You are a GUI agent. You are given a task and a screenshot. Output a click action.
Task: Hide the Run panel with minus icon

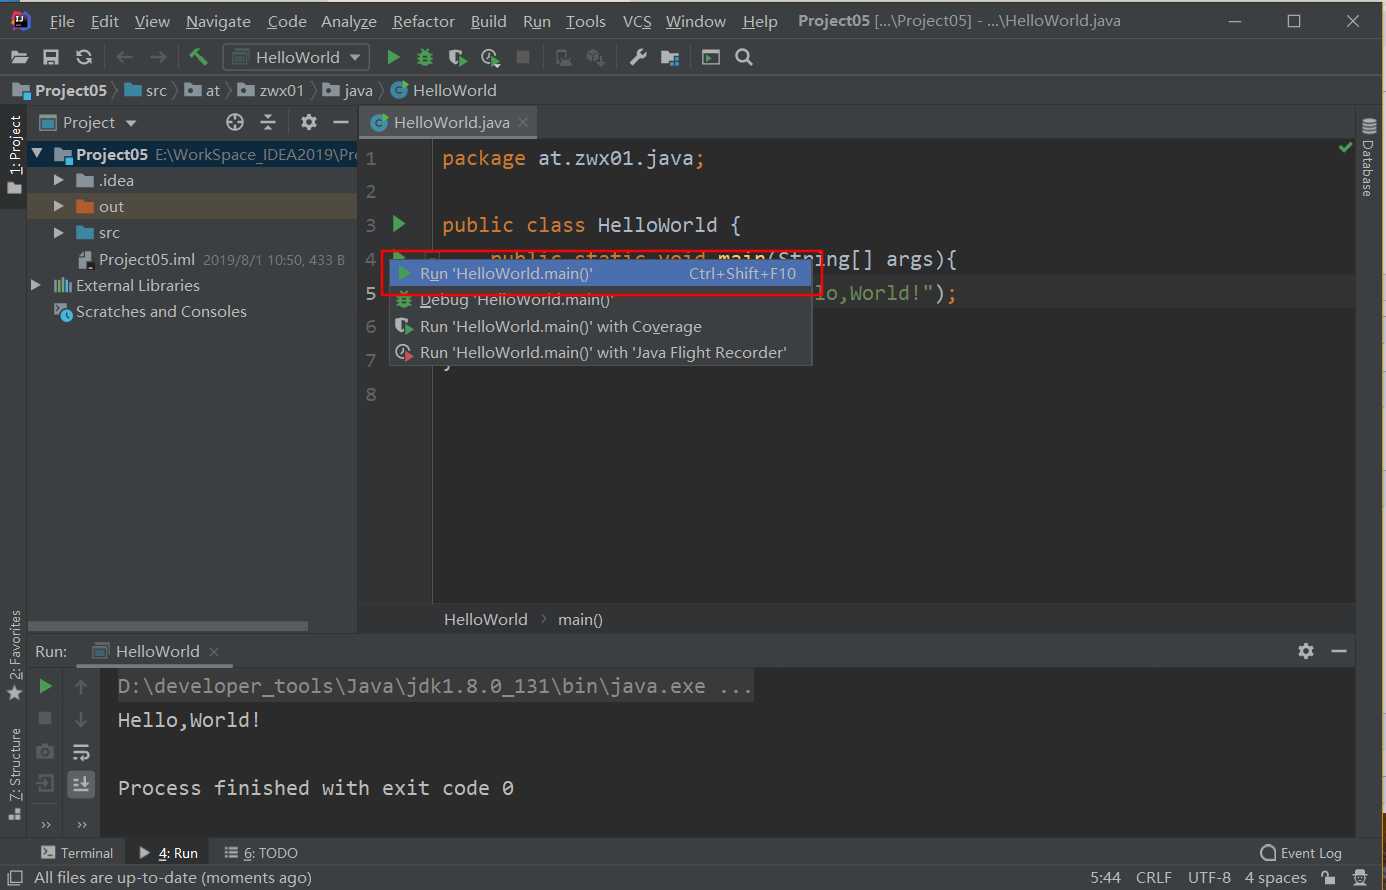pyautogui.click(x=1339, y=651)
